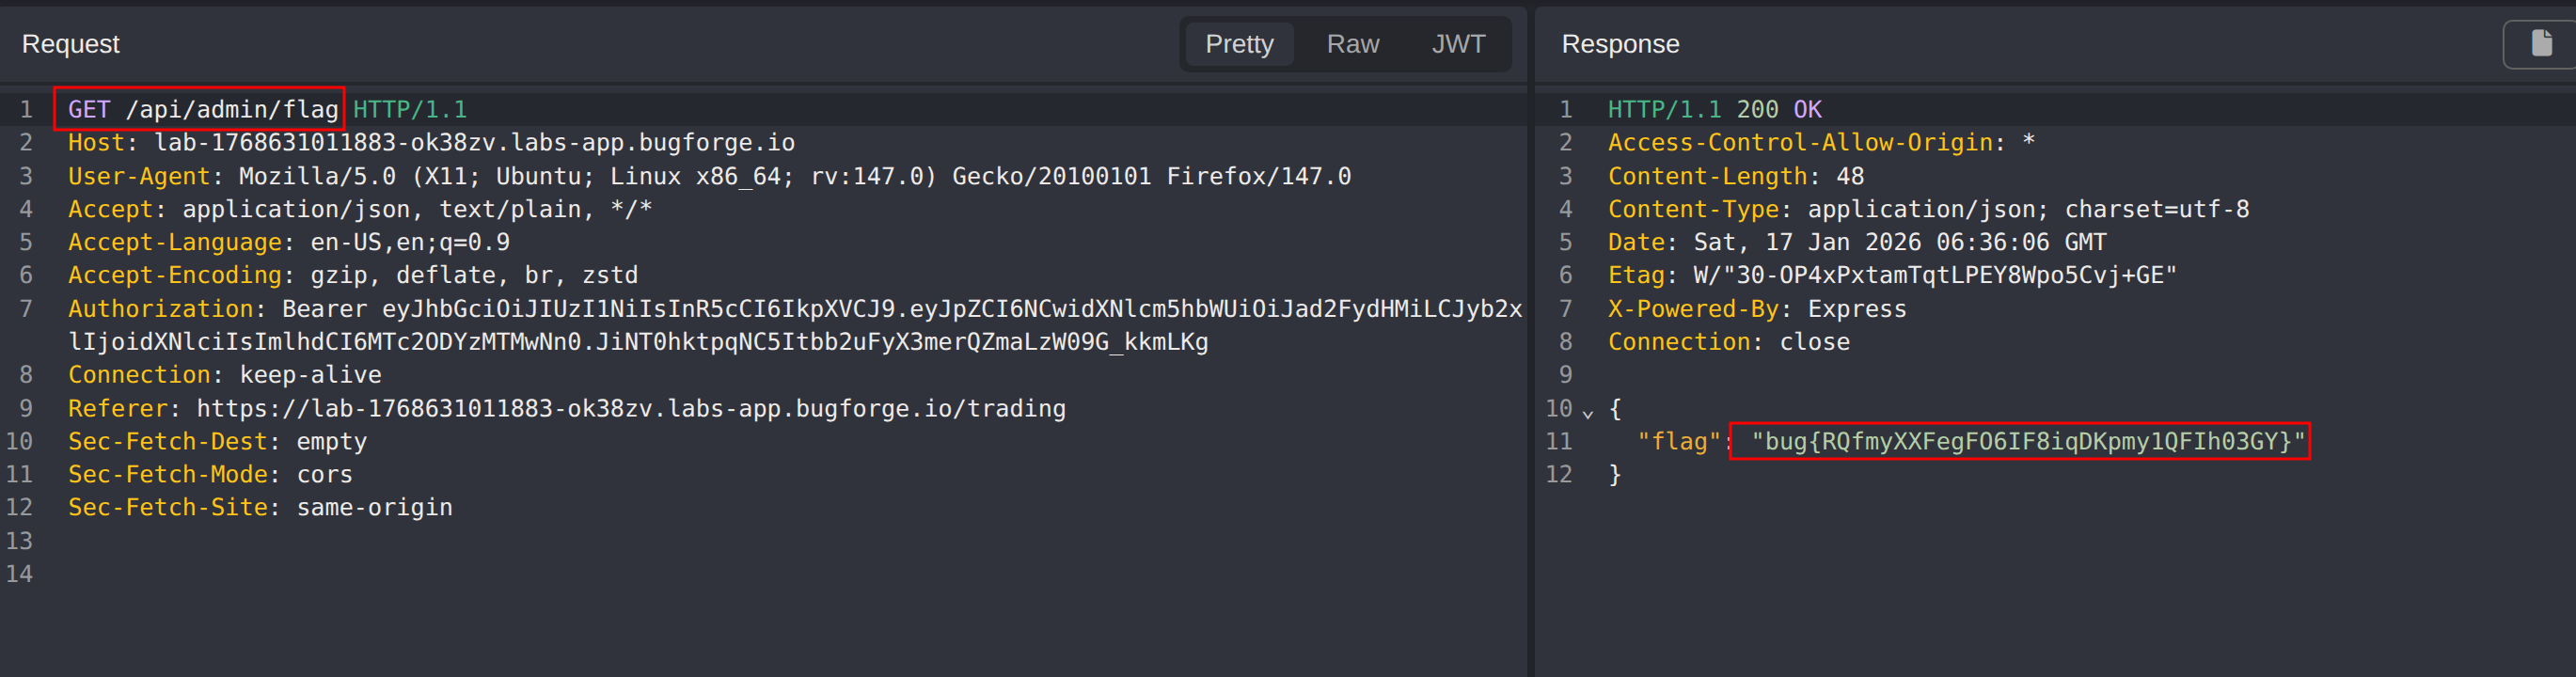
Task: Click the User-Agent header line
Action: 708,176
